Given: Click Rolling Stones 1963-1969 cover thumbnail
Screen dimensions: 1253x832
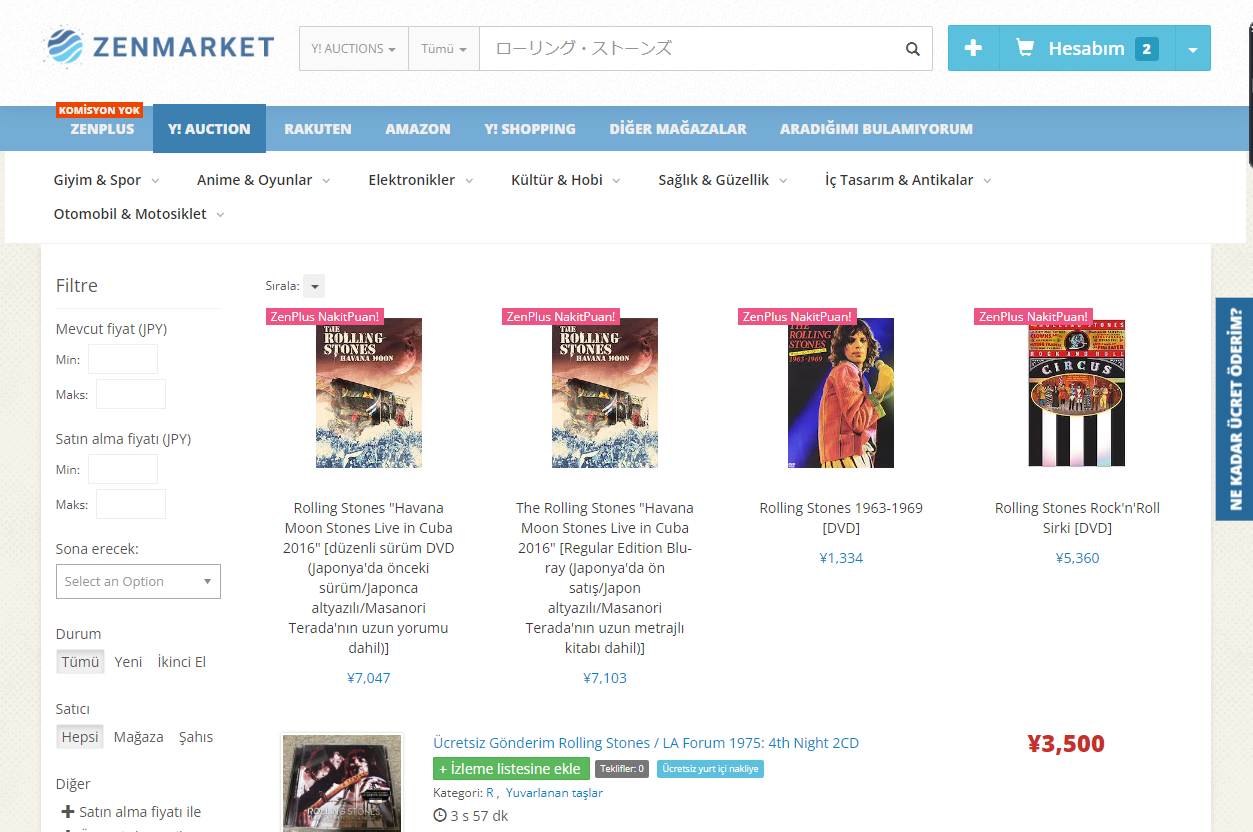Looking at the screenshot, I should (x=841, y=393).
